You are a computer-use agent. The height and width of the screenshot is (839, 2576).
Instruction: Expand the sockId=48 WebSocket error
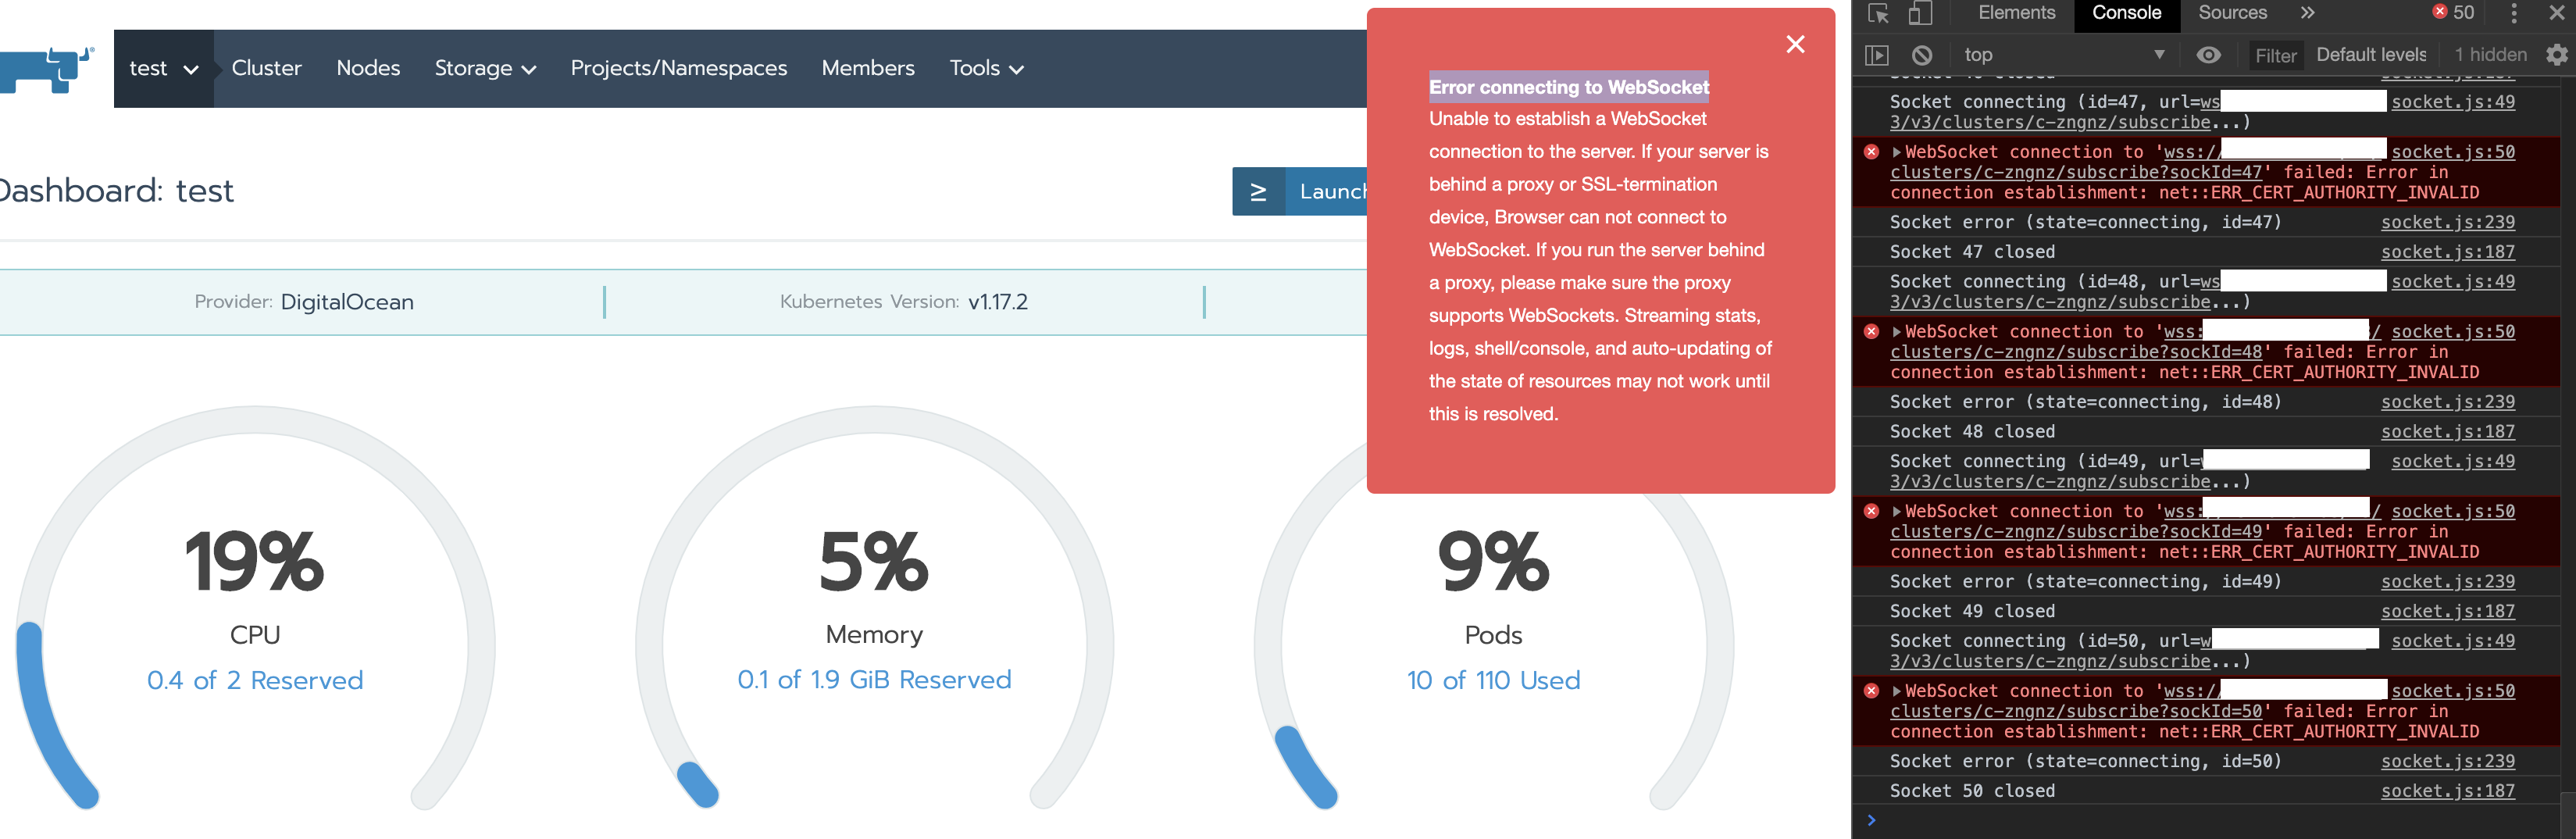[x=1896, y=332]
